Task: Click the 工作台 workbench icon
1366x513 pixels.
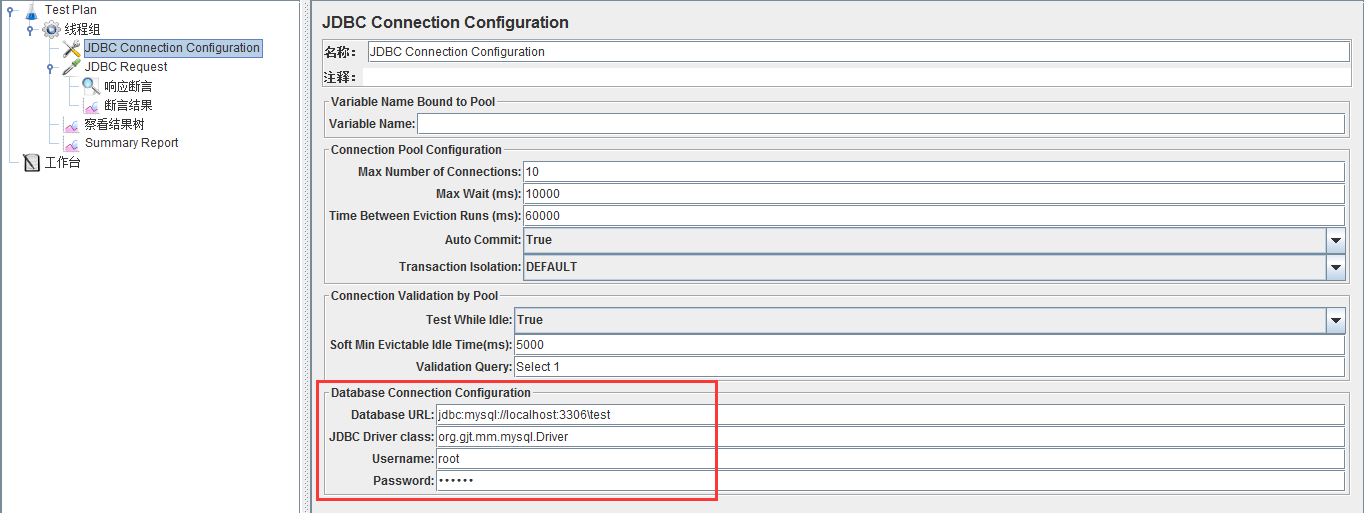Action: [31, 162]
